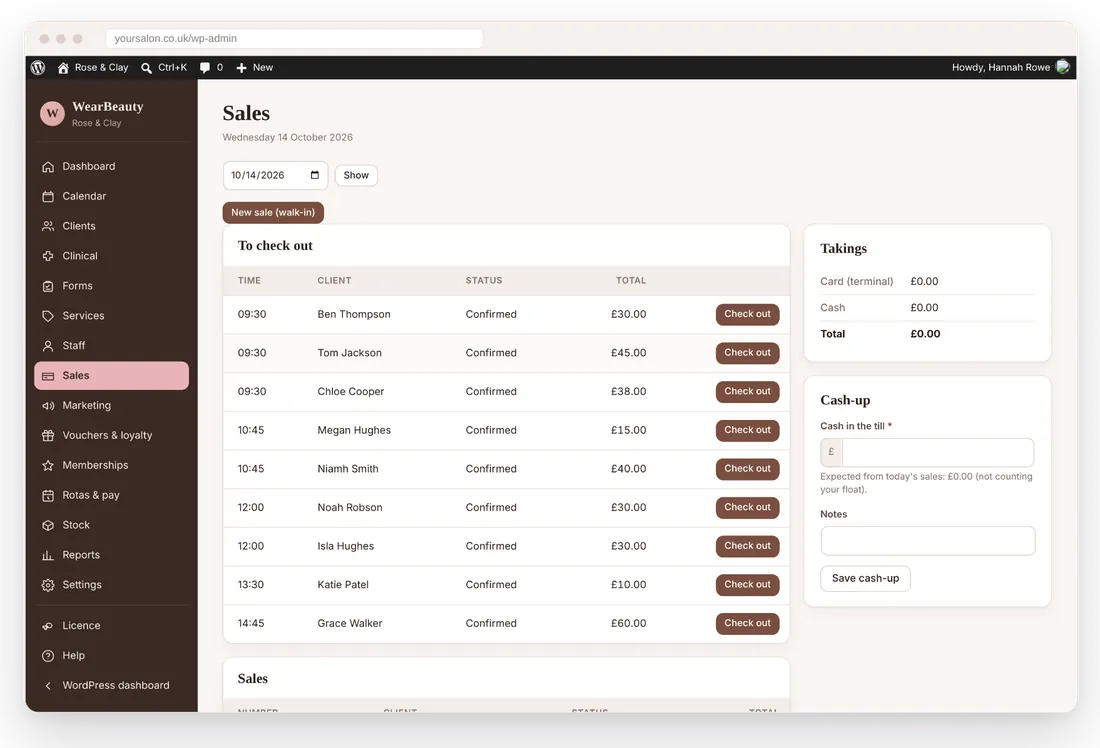
Task: Click the Clients people icon
Action: point(48,227)
